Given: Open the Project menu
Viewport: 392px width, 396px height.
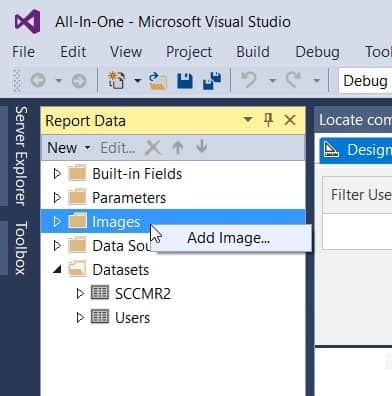Looking at the screenshot, I should click(189, 52).
